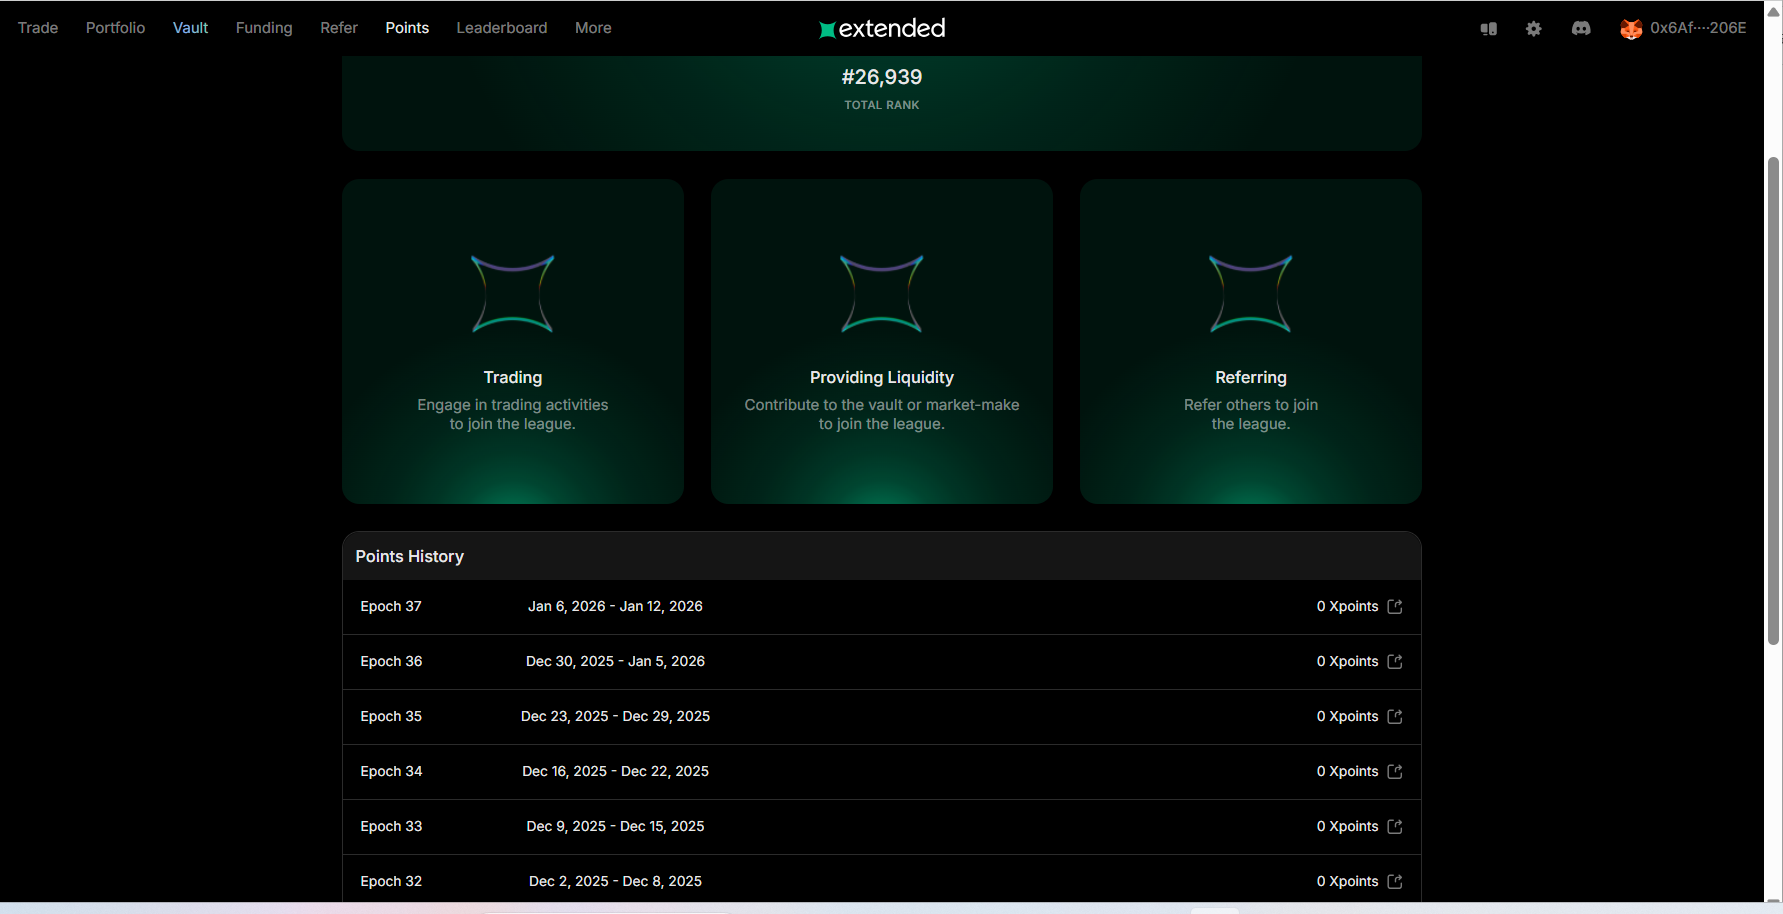Open the settings gear icon
Screen dimensions: 1783x914
tap(1533, 29)
